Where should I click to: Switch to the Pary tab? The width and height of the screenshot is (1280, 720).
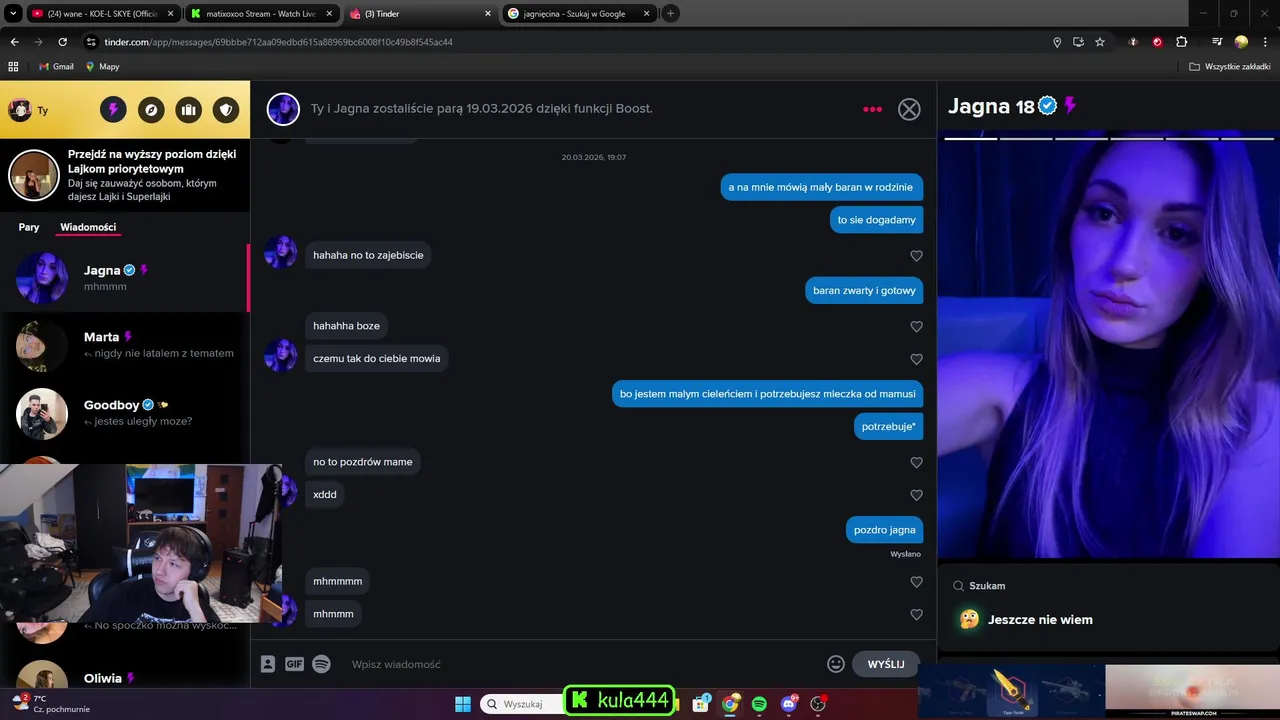click(x=29, y=227)
